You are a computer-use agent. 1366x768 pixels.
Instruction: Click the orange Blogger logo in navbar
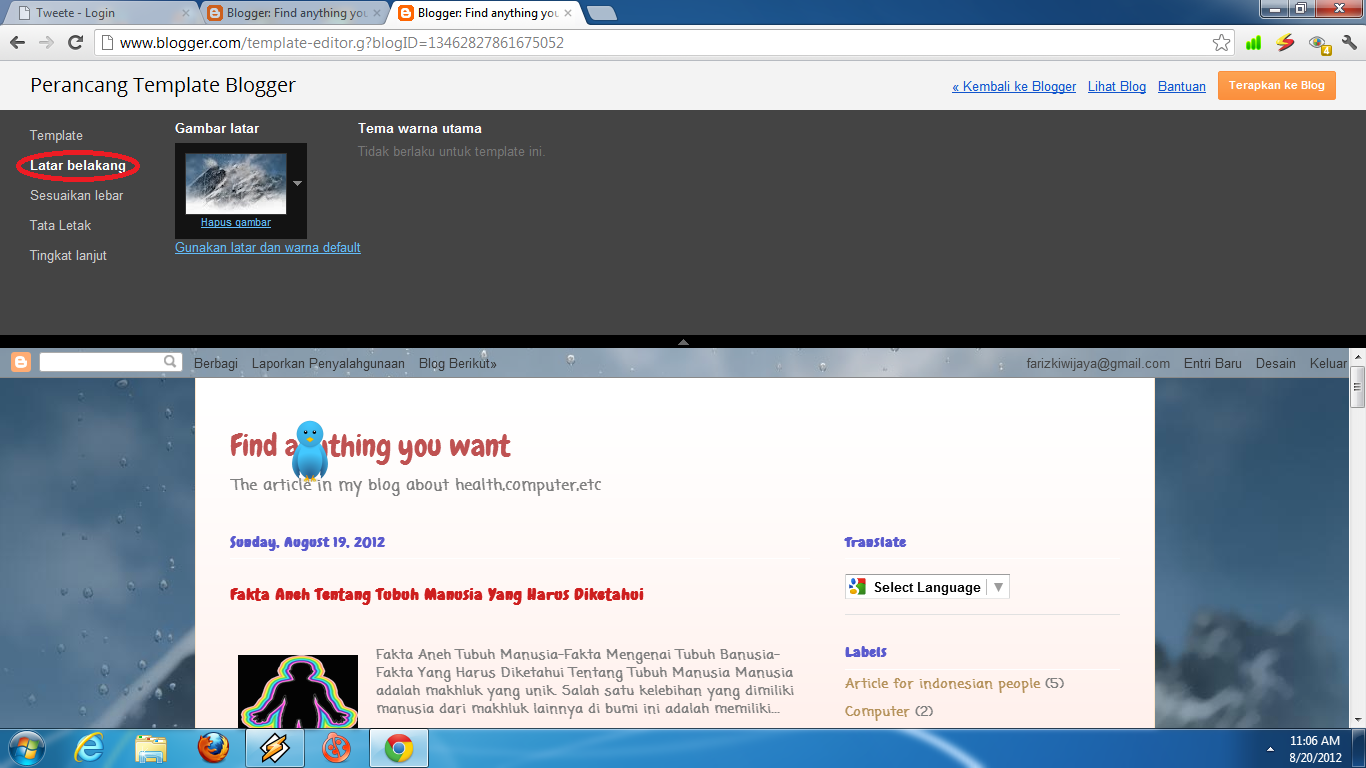pos(21,362)
